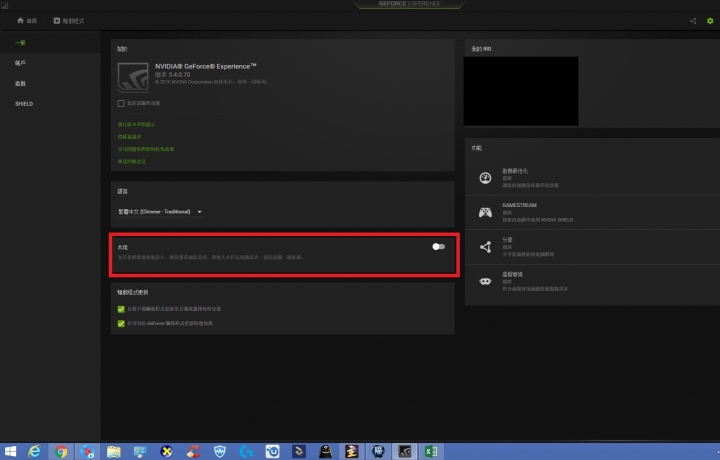
Task: Open the blue shield W icon in taskbar
Action: pyautogui.click(x=219, y=452)
